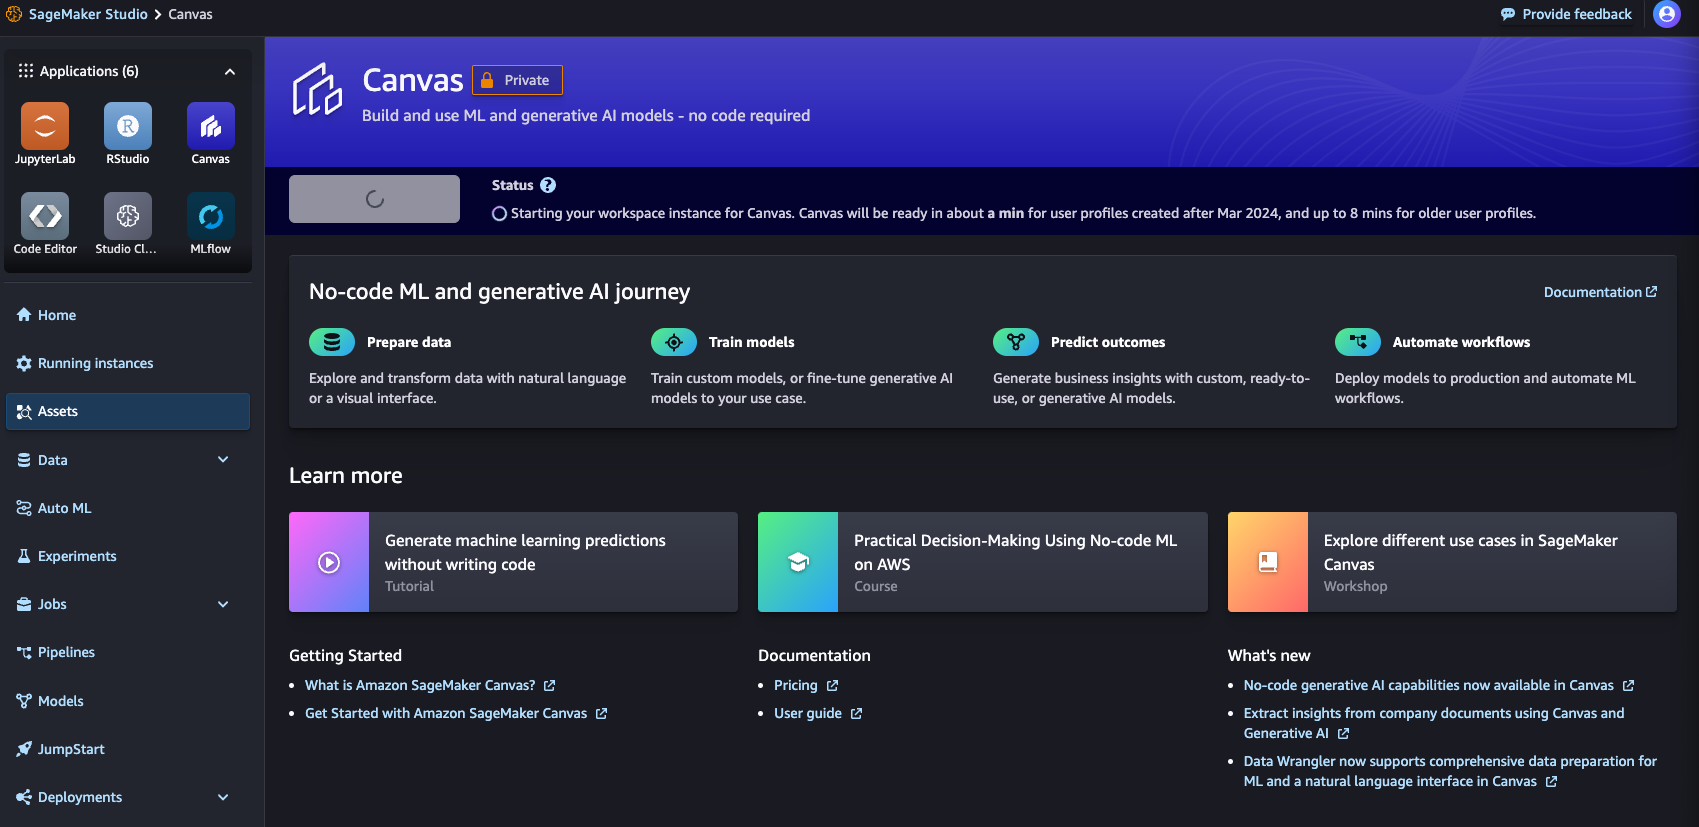The image size is (1699, 827).
Task: Click the 'Prepare data' heading
Action: (409, 342)
